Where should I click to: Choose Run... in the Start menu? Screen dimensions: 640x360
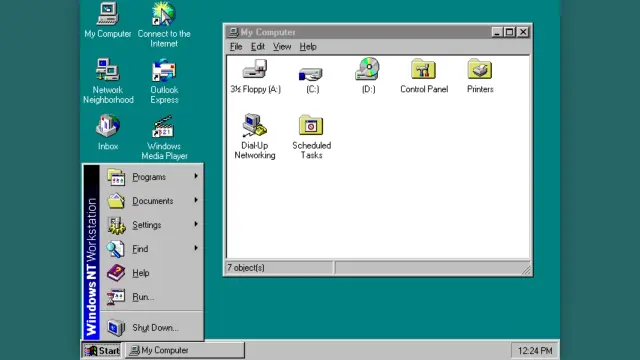[x=151, y=297]
